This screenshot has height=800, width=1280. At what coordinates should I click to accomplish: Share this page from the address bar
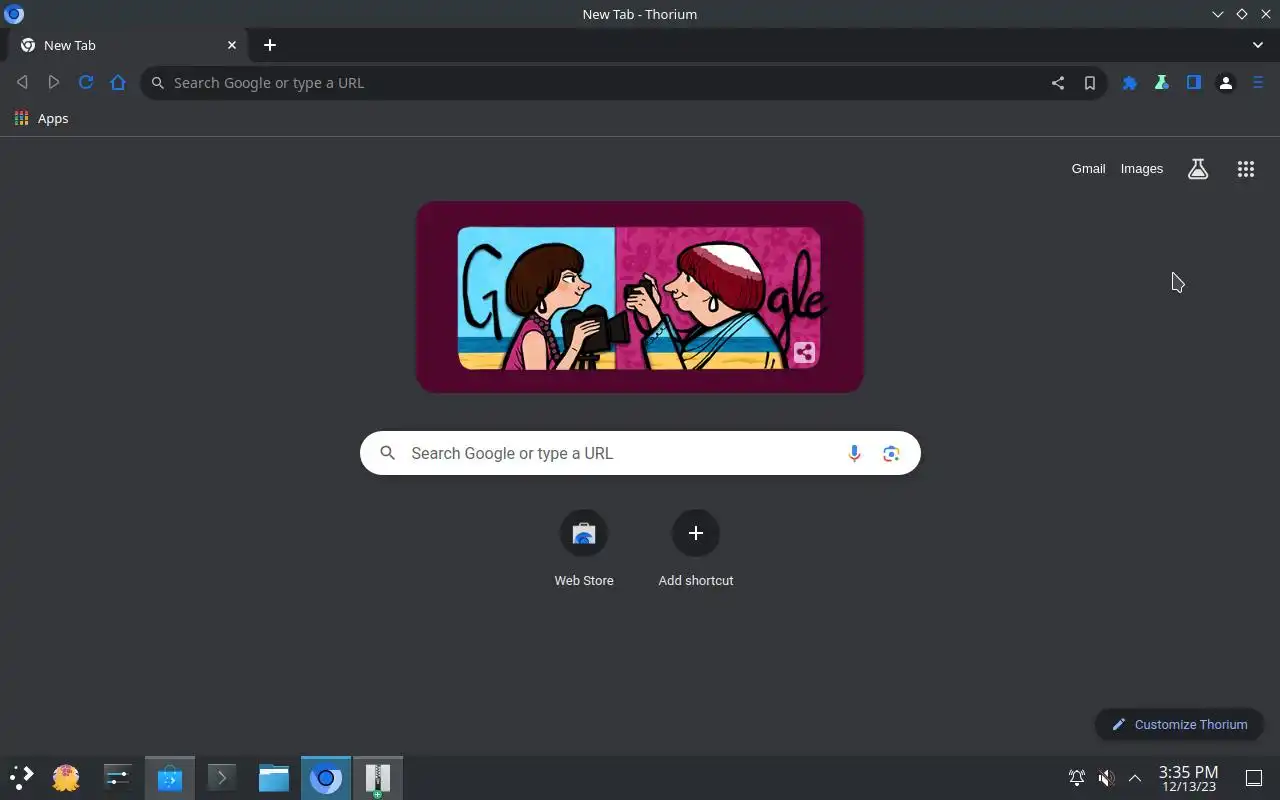[x=1058, y=83]
